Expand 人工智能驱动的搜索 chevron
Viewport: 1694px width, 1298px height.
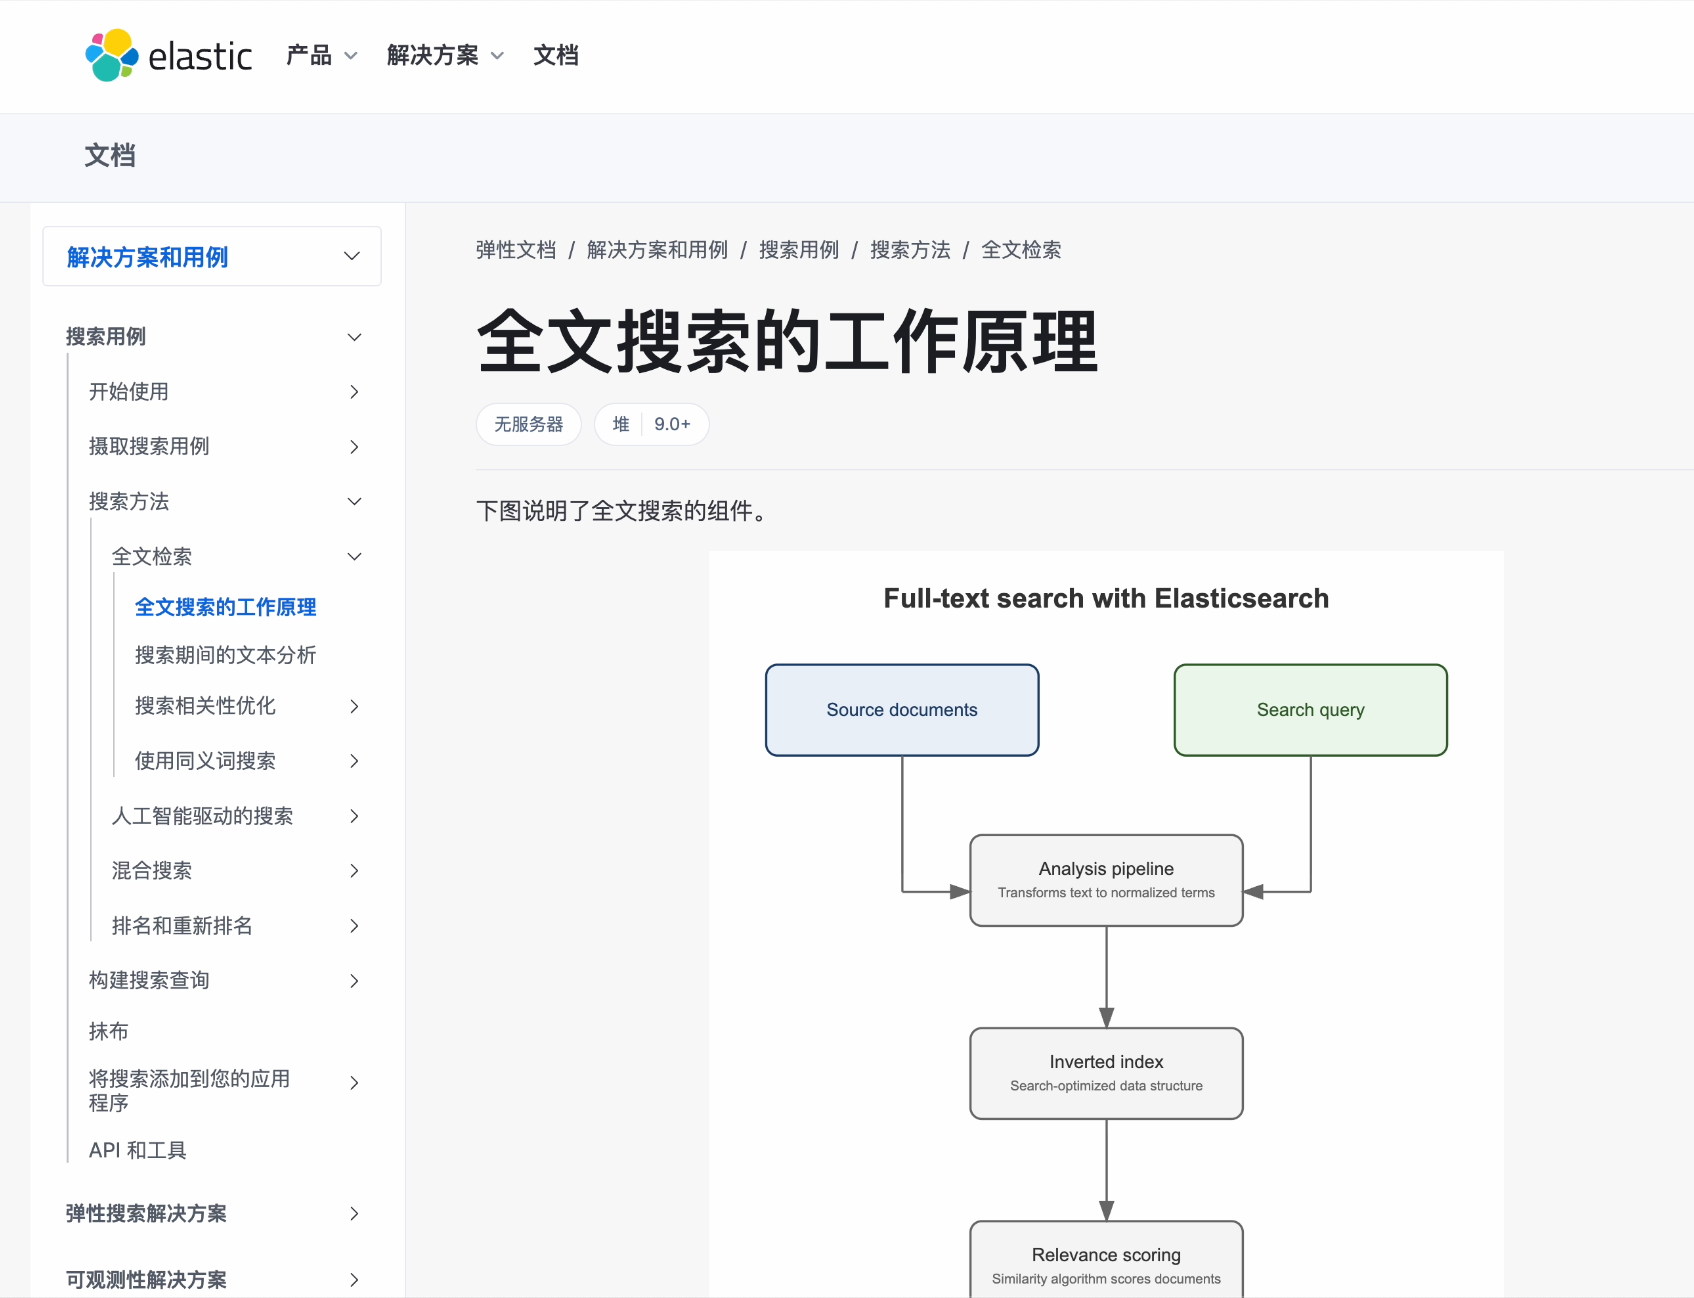tap(354, 816)
